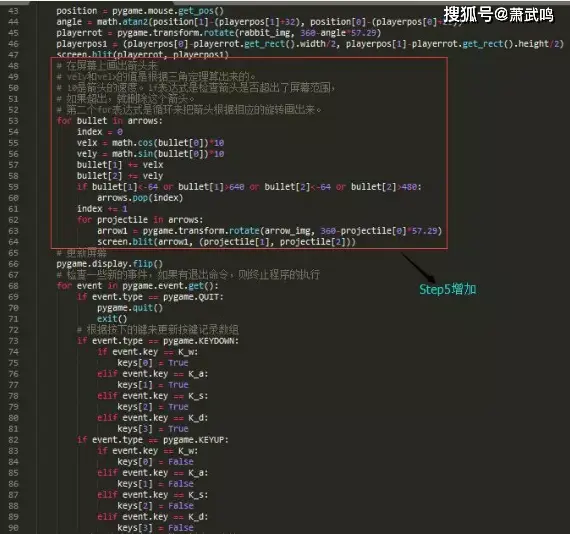Click 'if event.type == pygame.KEYUP:' line
The height and width of the screenshot is (534, 570).
tap(153, 440)
